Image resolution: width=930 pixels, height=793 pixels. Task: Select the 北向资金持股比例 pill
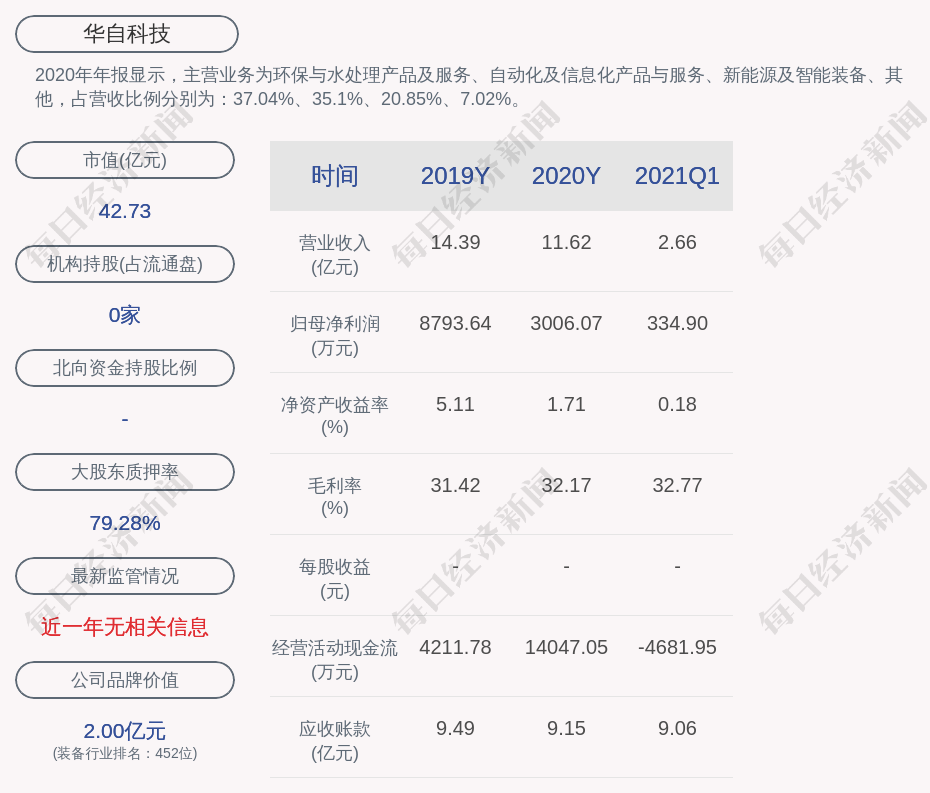pos(125,368)
